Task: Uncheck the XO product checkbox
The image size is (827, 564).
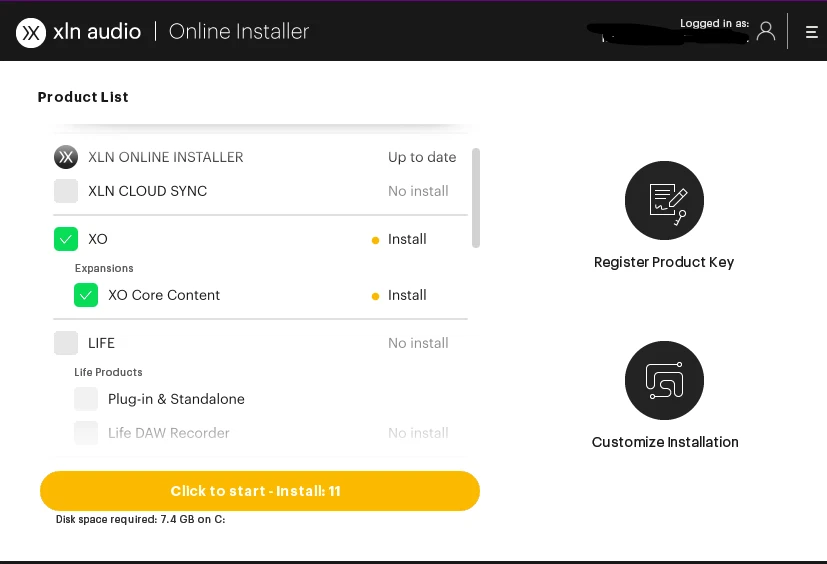Action: 66,239
